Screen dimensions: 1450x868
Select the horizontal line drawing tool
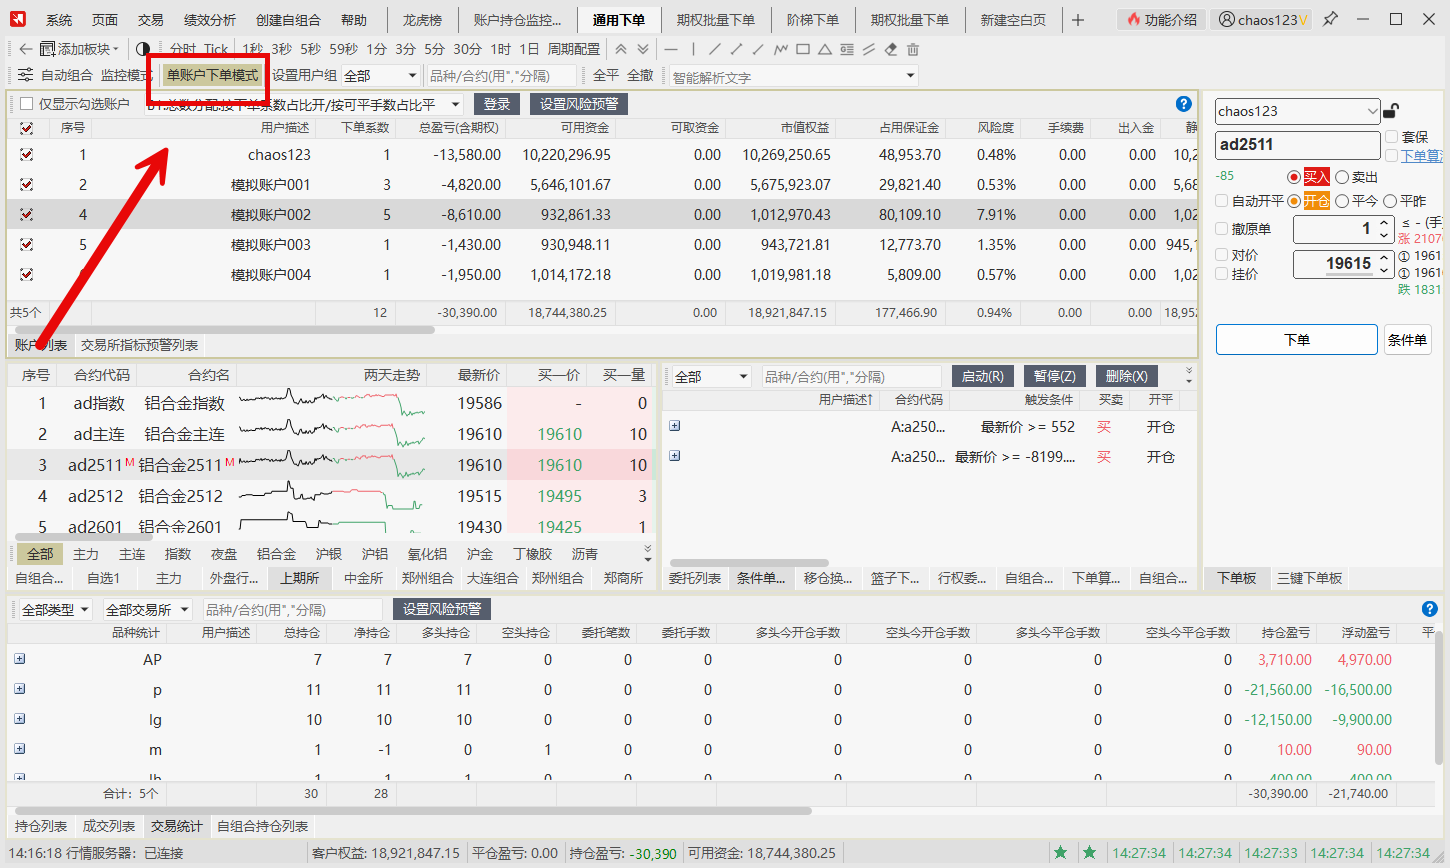tap(671, 49)
